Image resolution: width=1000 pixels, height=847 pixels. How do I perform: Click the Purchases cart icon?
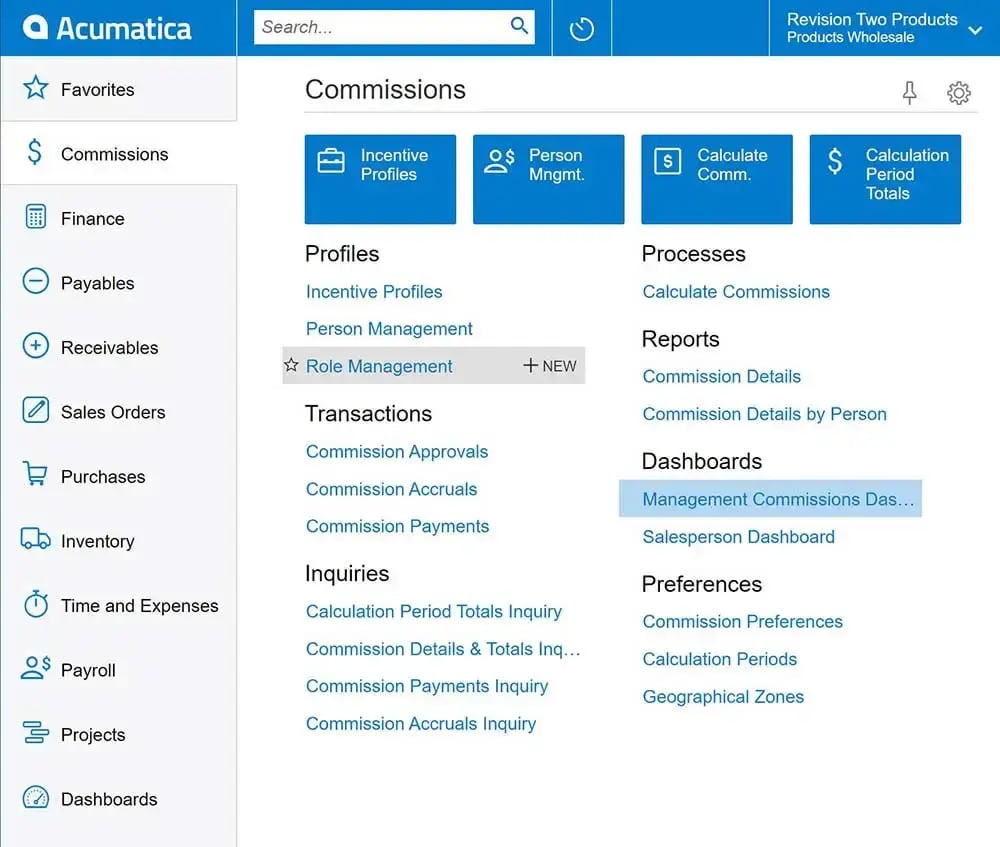coord(35,474)
